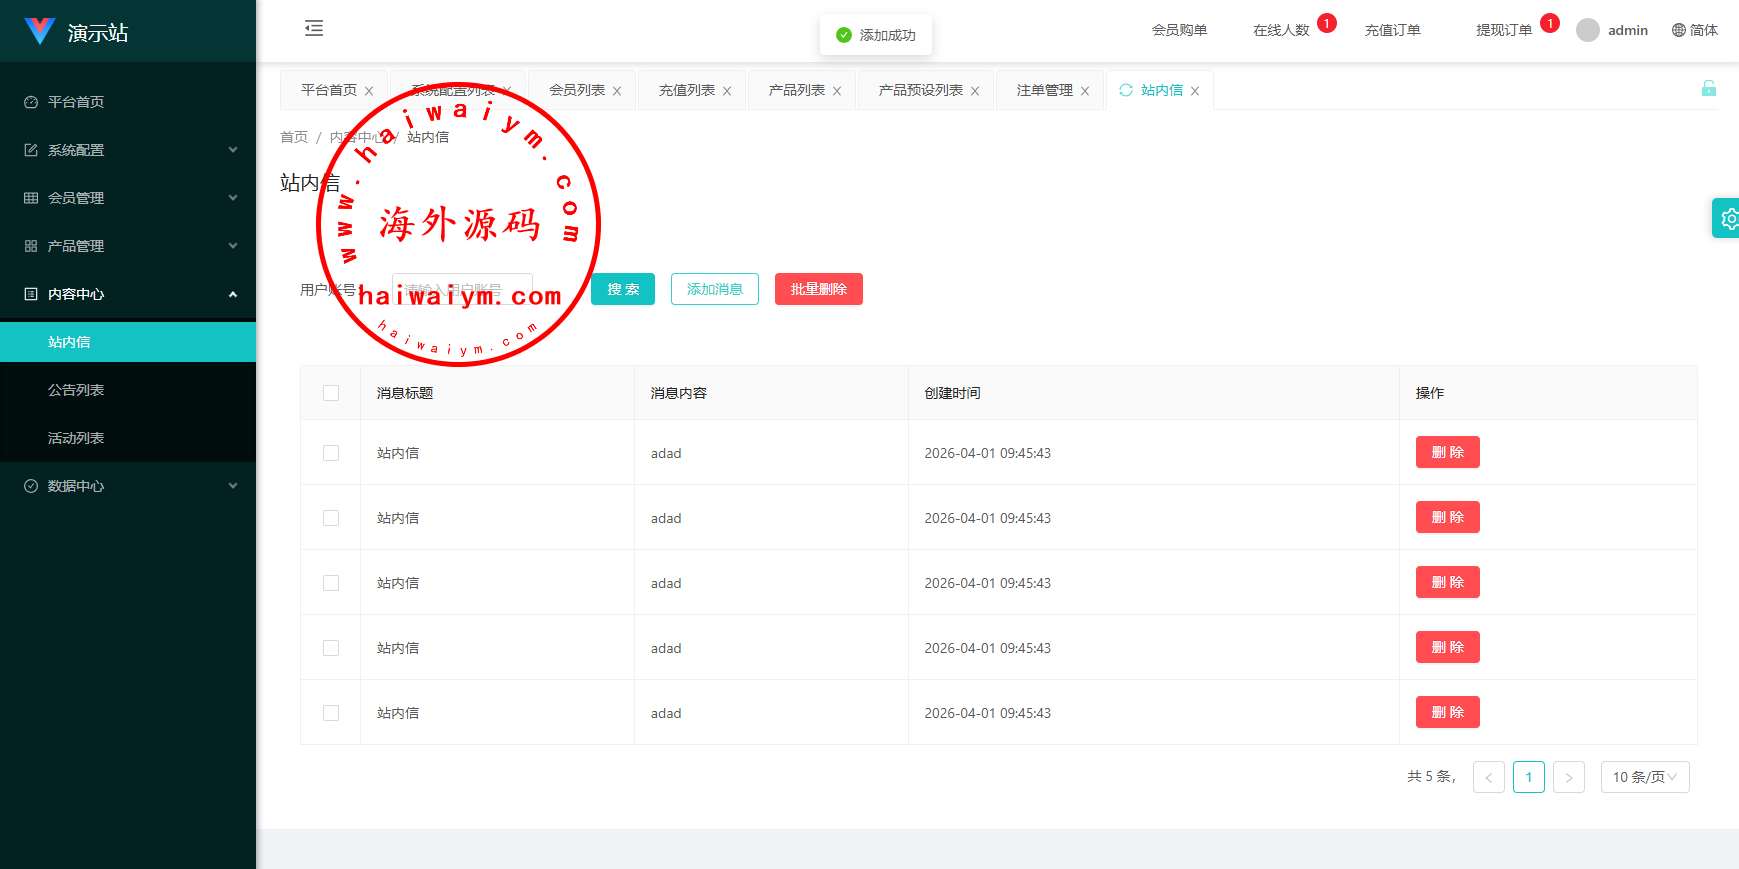1739x869 pixels.
Task: Refresh the 站内信 tab via reload icon
Action: pos(1126,90)
